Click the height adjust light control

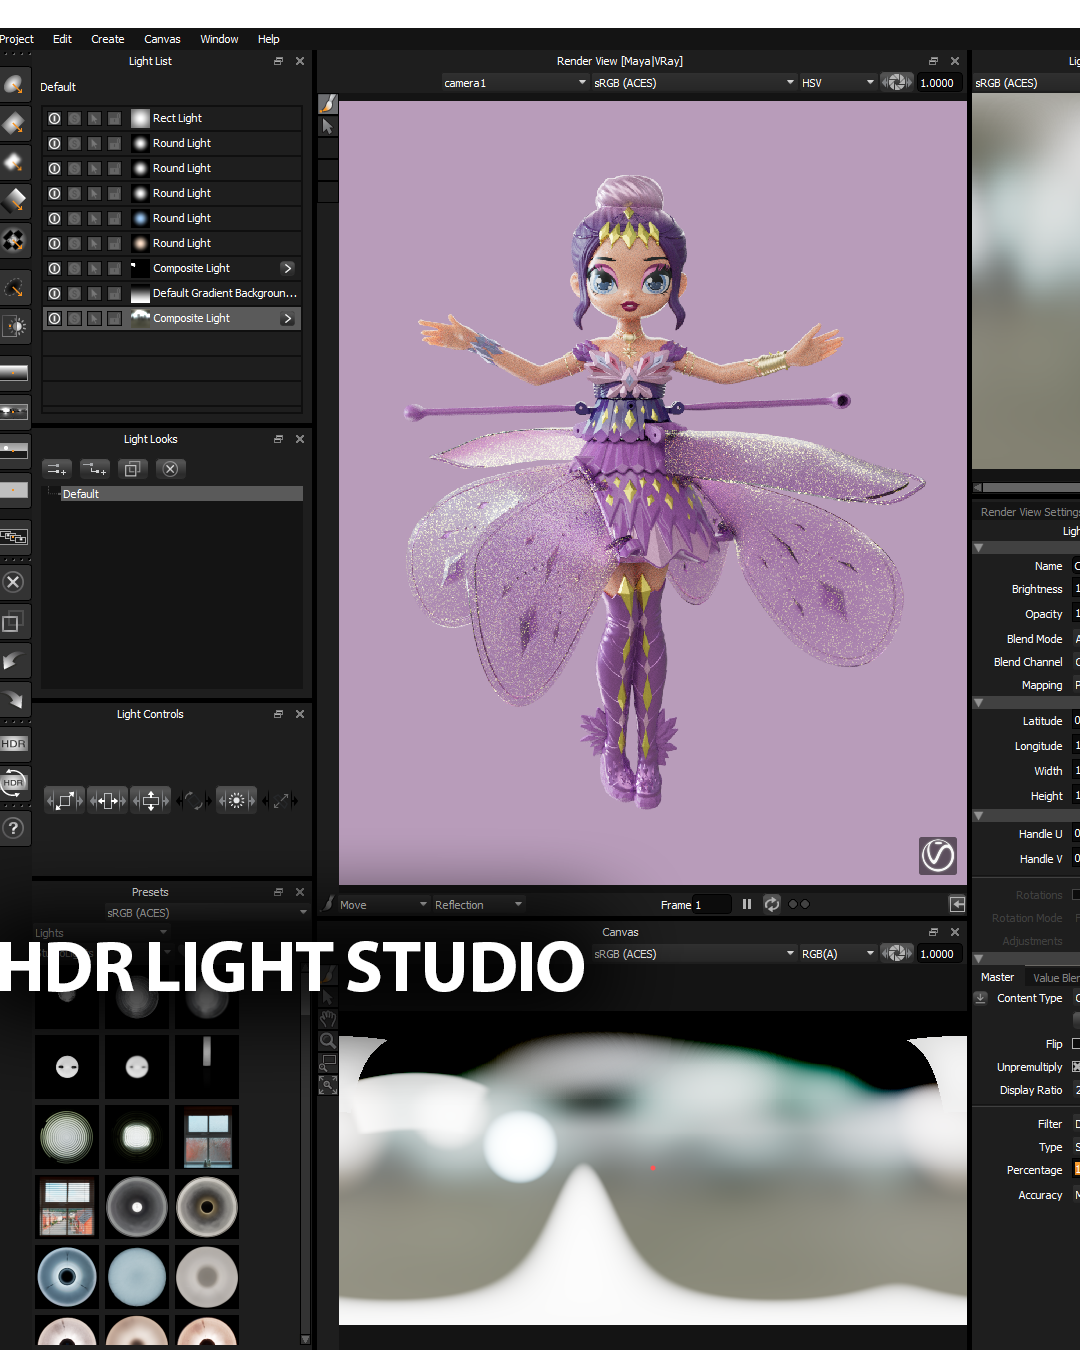pyautogui.click(x=151, y=800)
